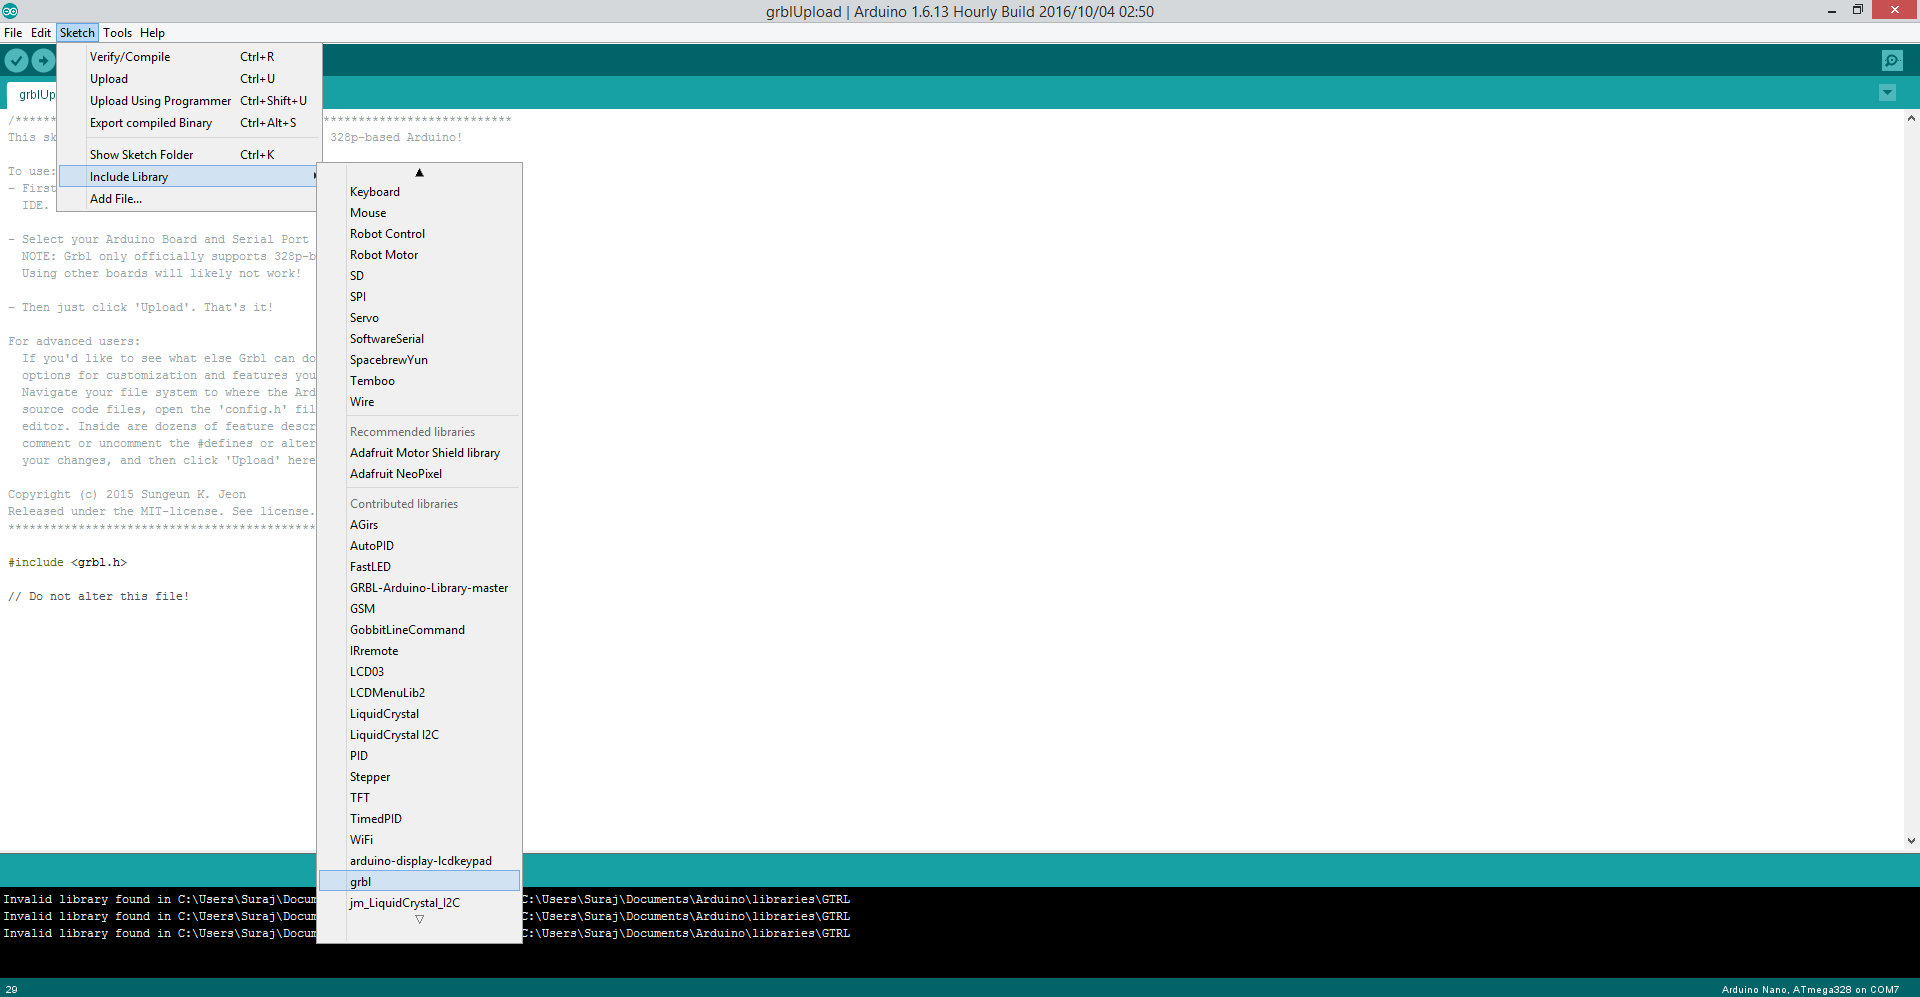
Task: Click the editor scrollbar up arrow
Action: [x=1911, y=118]
